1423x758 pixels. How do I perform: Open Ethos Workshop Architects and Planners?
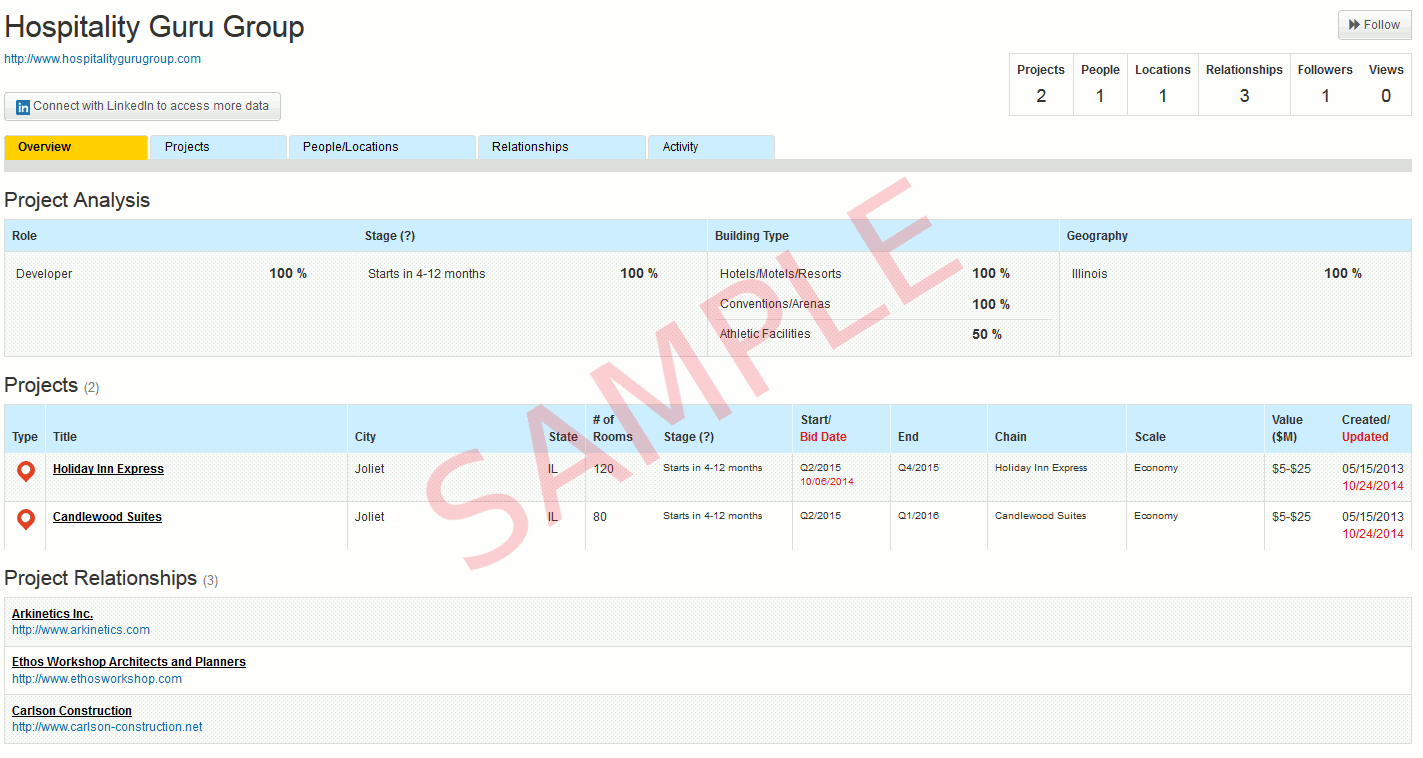click(x=129, y=662)
